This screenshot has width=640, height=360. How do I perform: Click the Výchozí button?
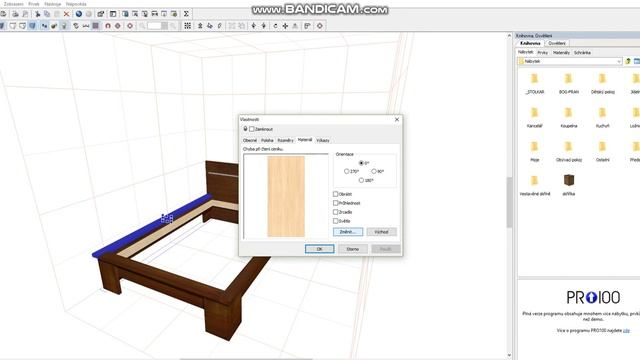pos(381,232)
